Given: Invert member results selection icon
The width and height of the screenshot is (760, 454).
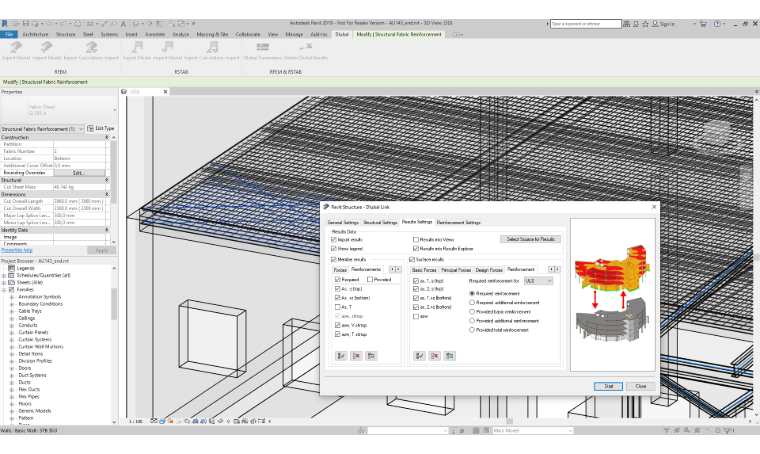Looking at the screenshot, I should (371, 356).
